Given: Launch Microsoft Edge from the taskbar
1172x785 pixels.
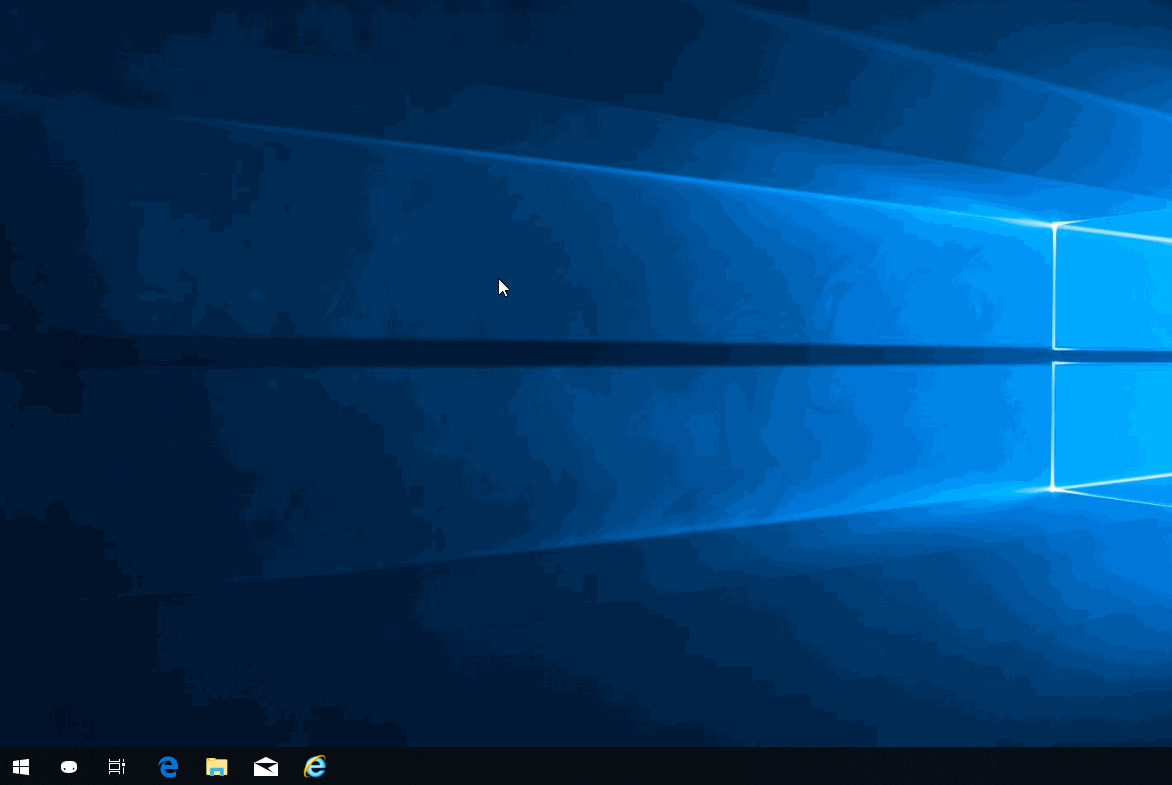Looking at the screenshot, I should point(168,767).
